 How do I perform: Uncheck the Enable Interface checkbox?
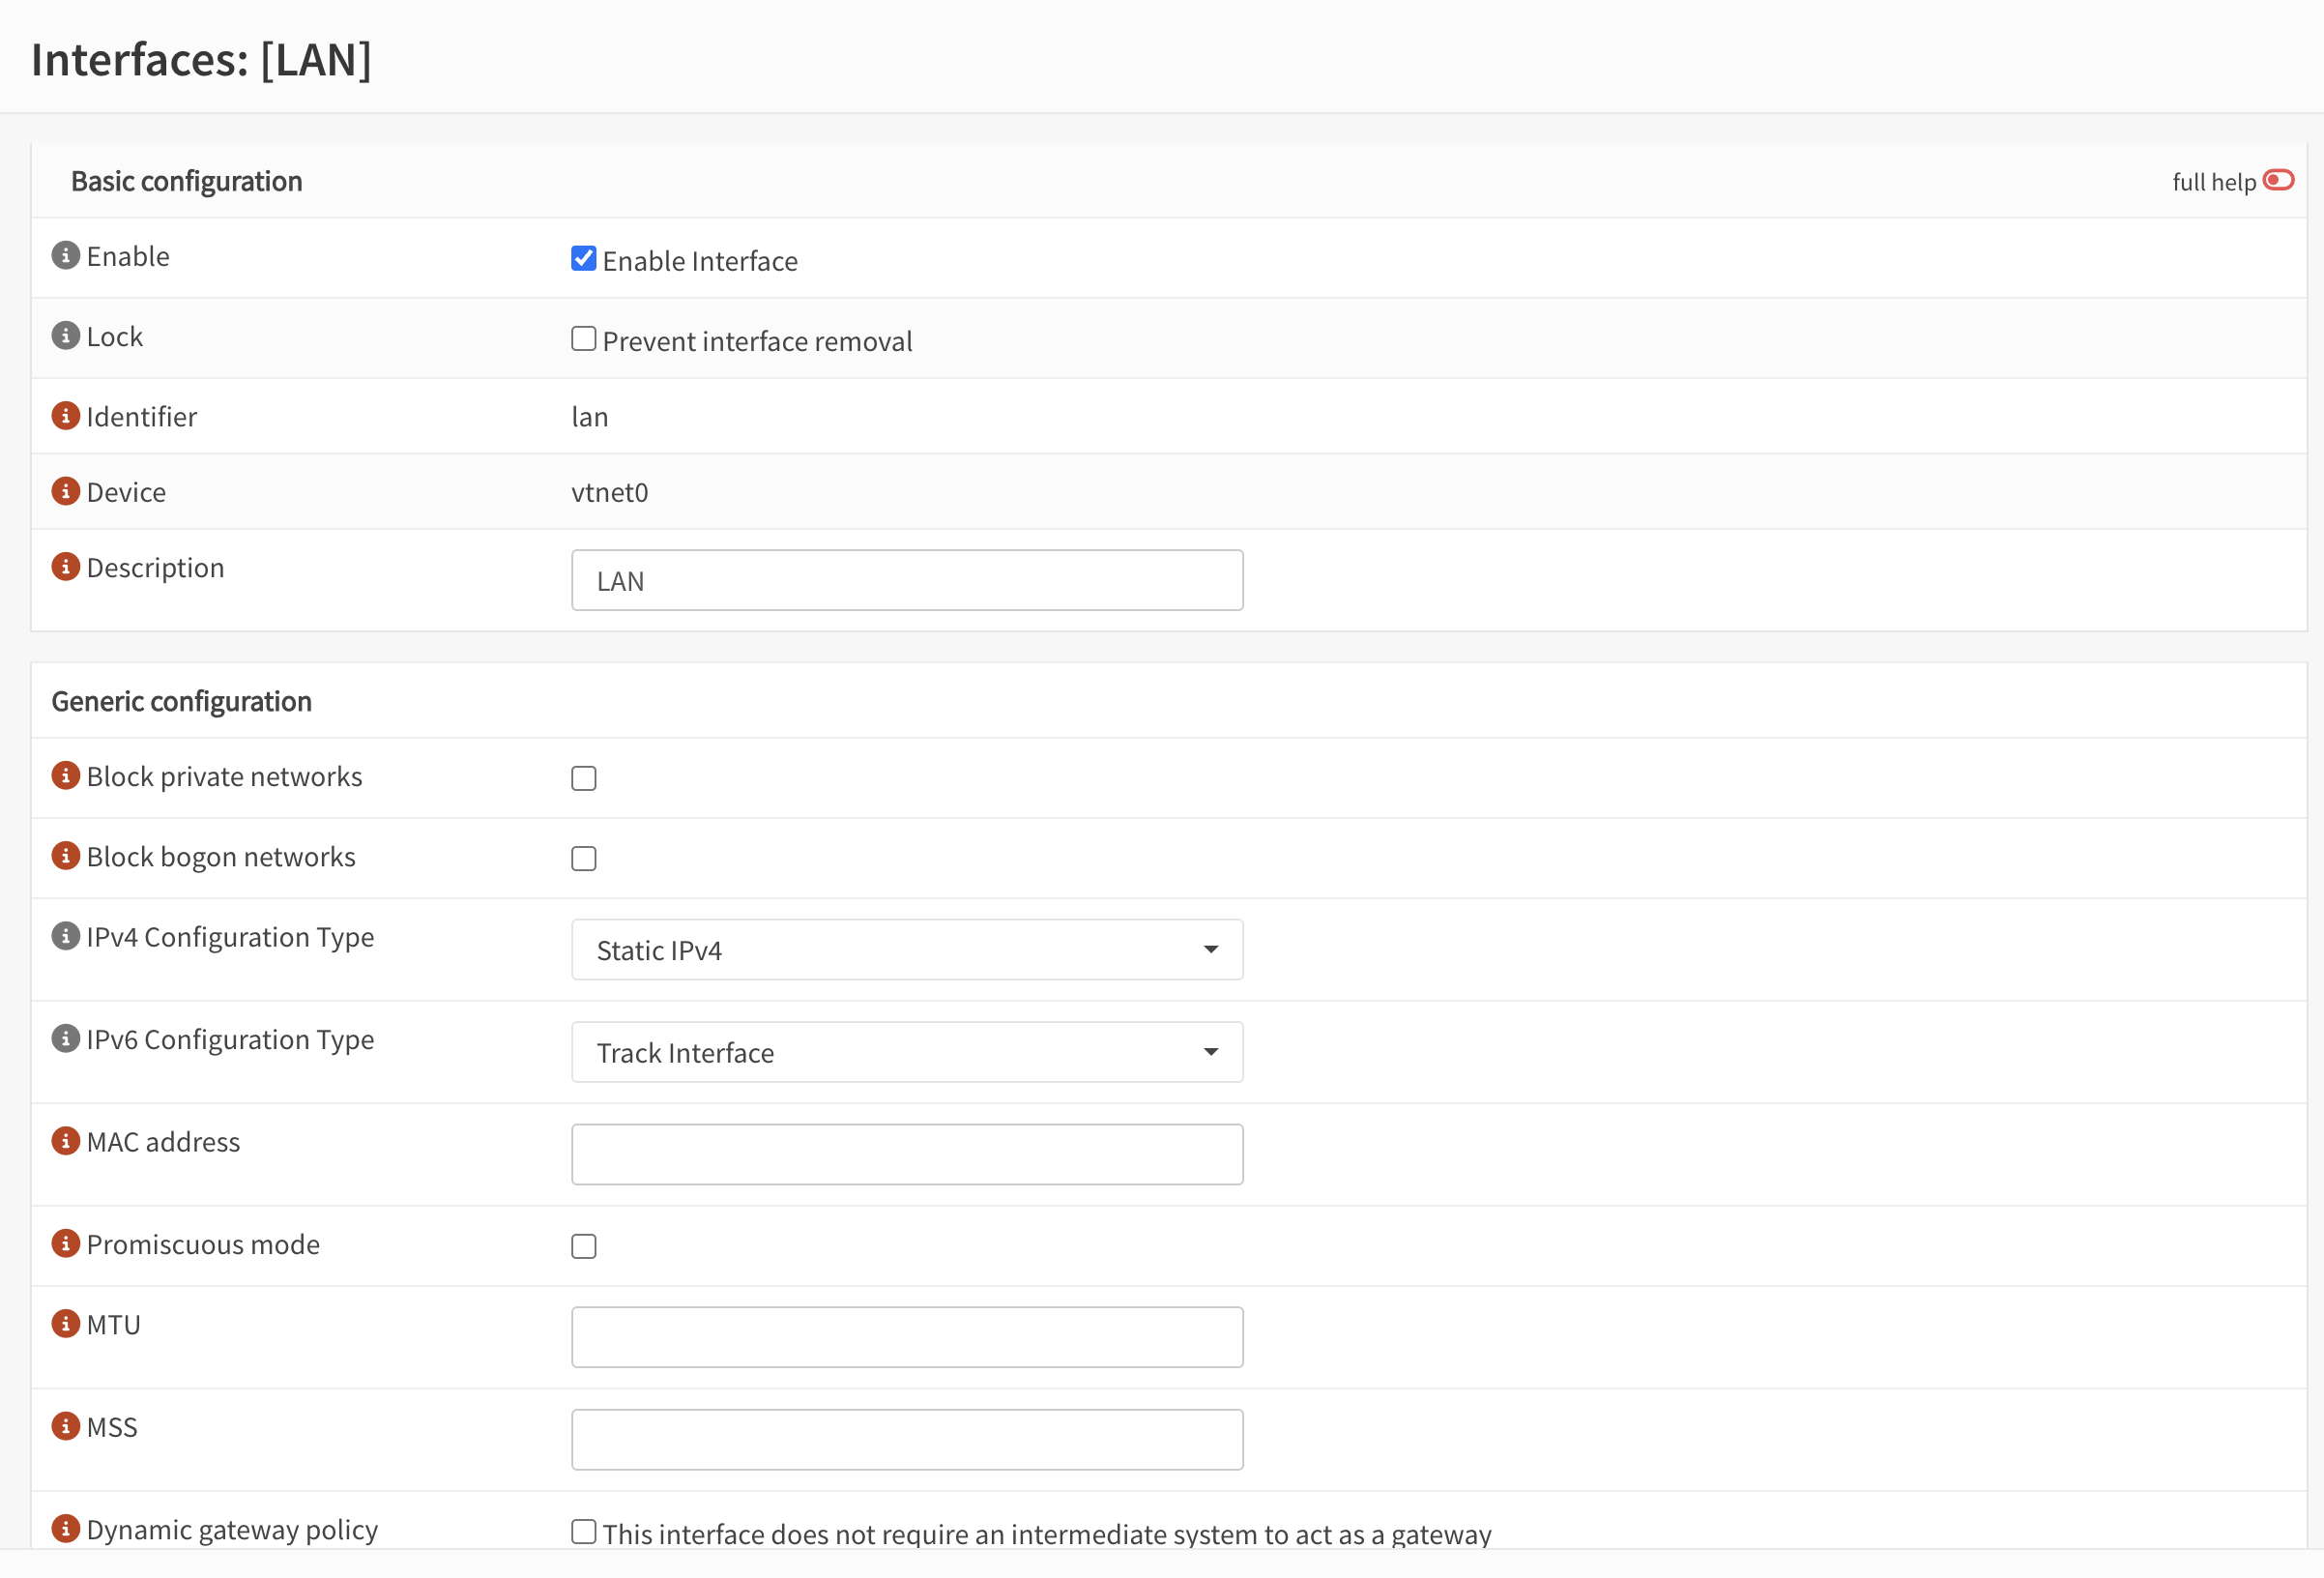click(583, 258)
